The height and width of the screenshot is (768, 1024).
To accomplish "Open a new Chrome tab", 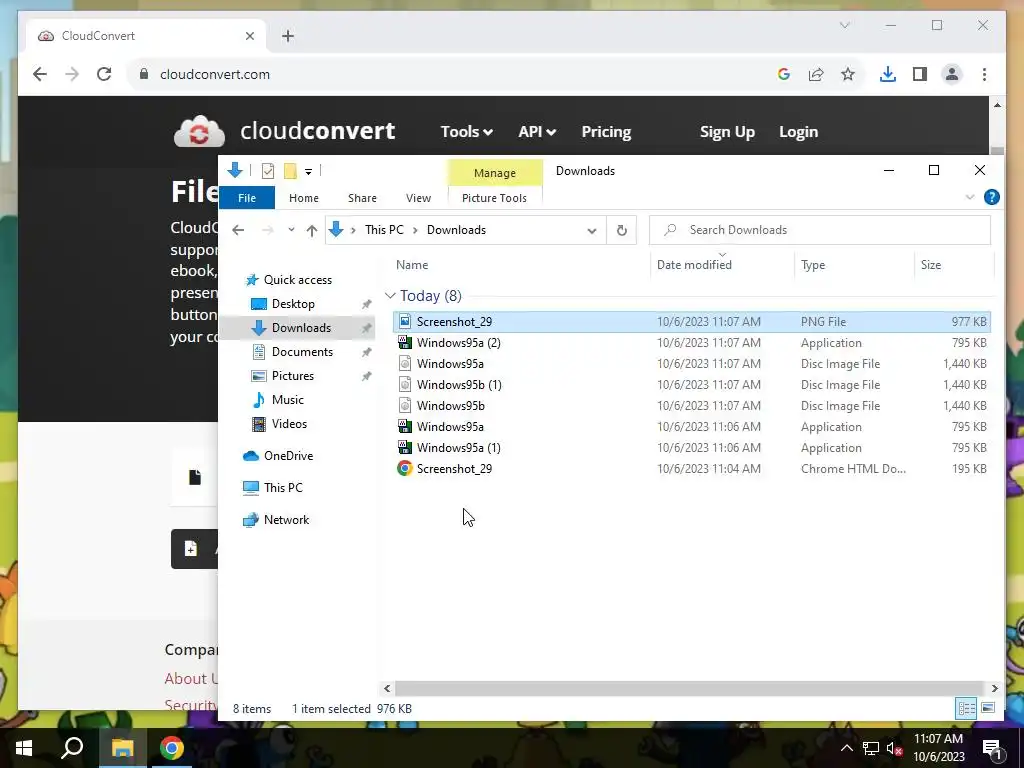I will pos(288,36).
